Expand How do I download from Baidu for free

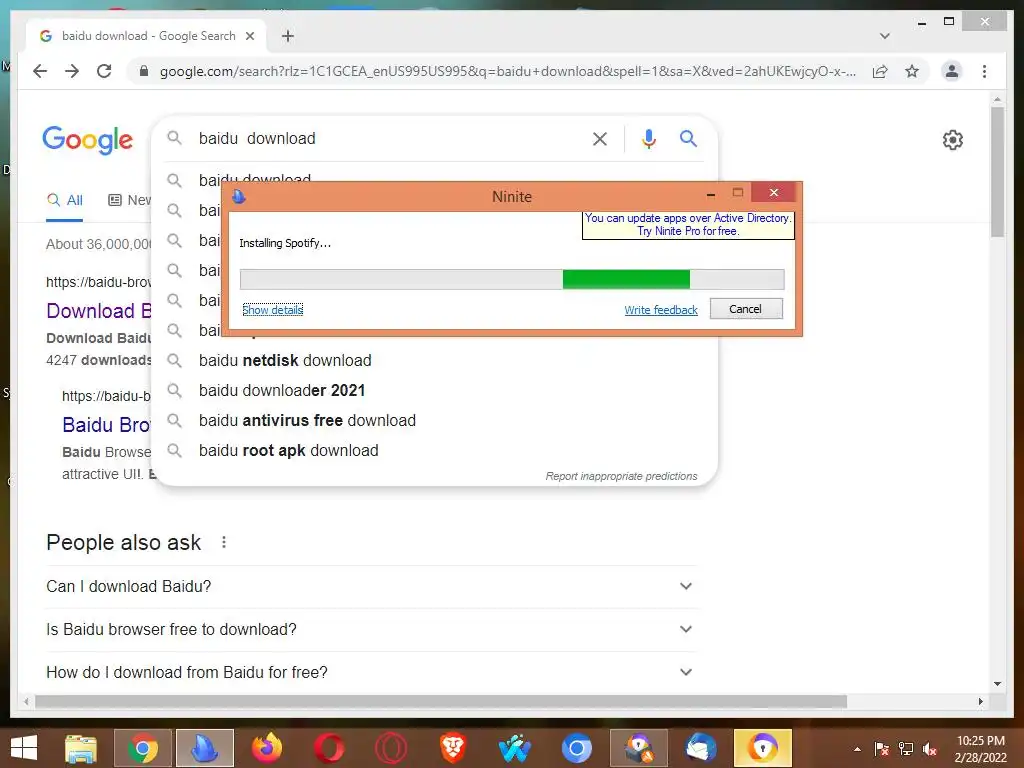pyautogui.click(x=370, y=673)
